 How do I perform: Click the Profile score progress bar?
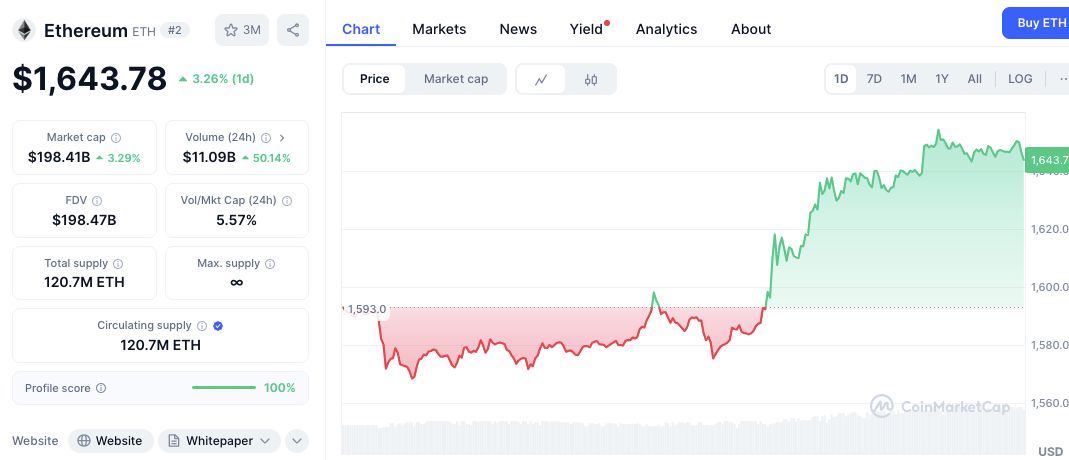coord(223,388)
